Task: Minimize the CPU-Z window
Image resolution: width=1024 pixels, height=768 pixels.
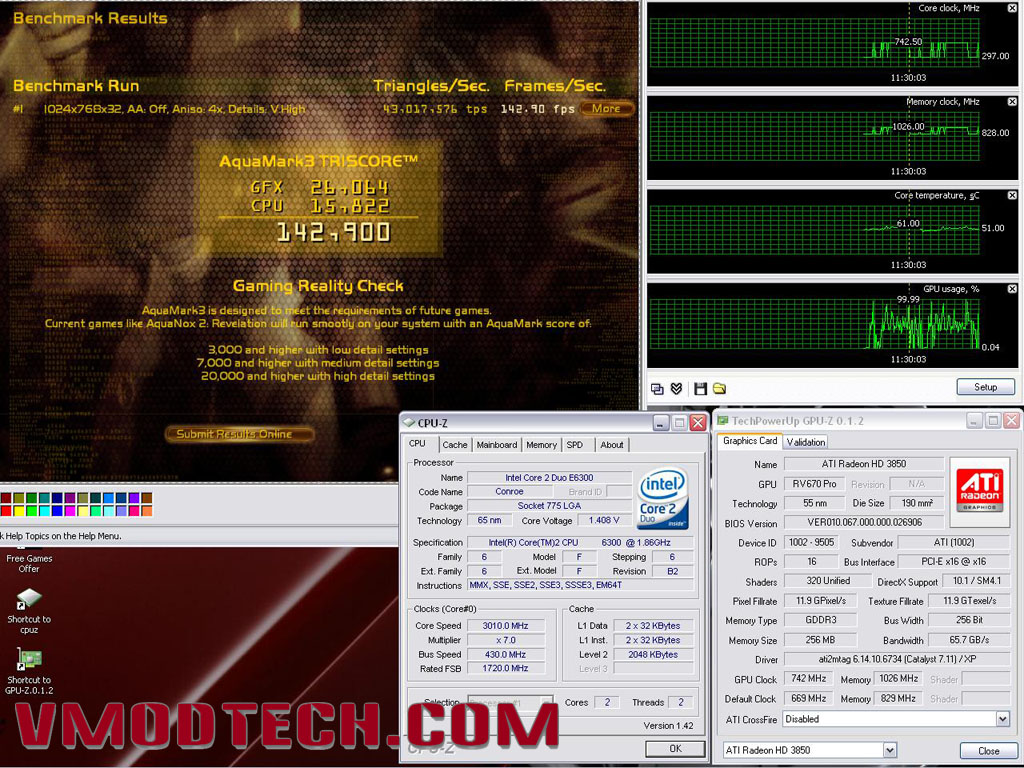Action: point(660,423)
